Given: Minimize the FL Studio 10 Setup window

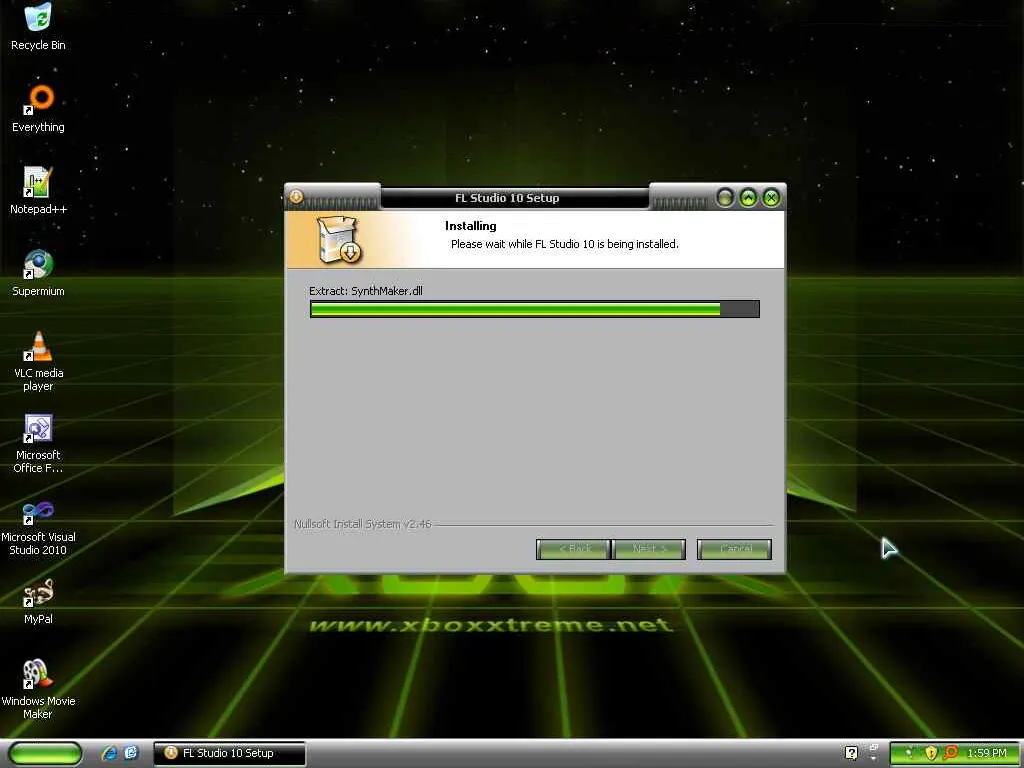Looking at the screenshot, I should [725, 197].
